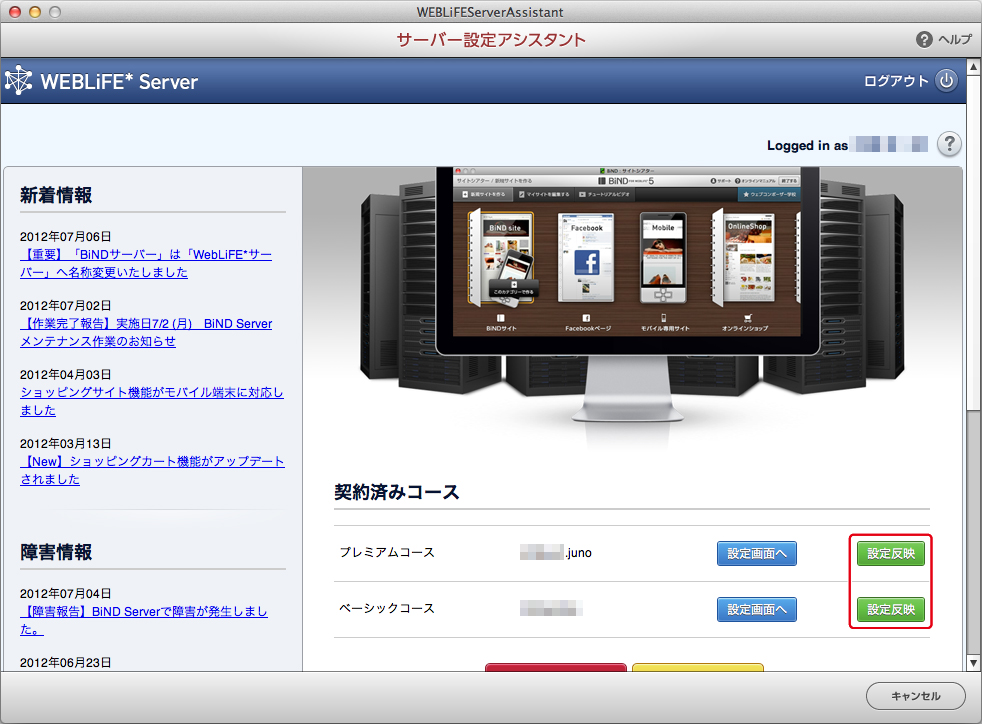Open the 【重要】BiNDサーバー名称変更 news link
This screenshot has width=982, height=724.
(146, 263)
